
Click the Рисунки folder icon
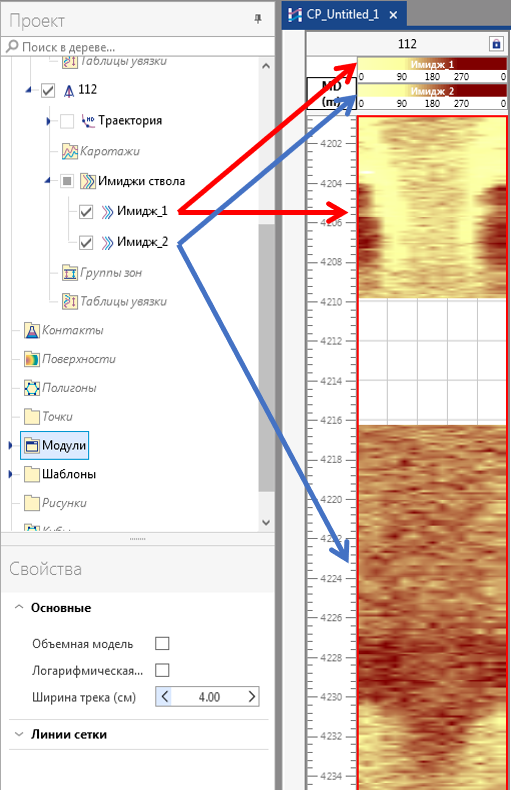[x=32, y=503]
